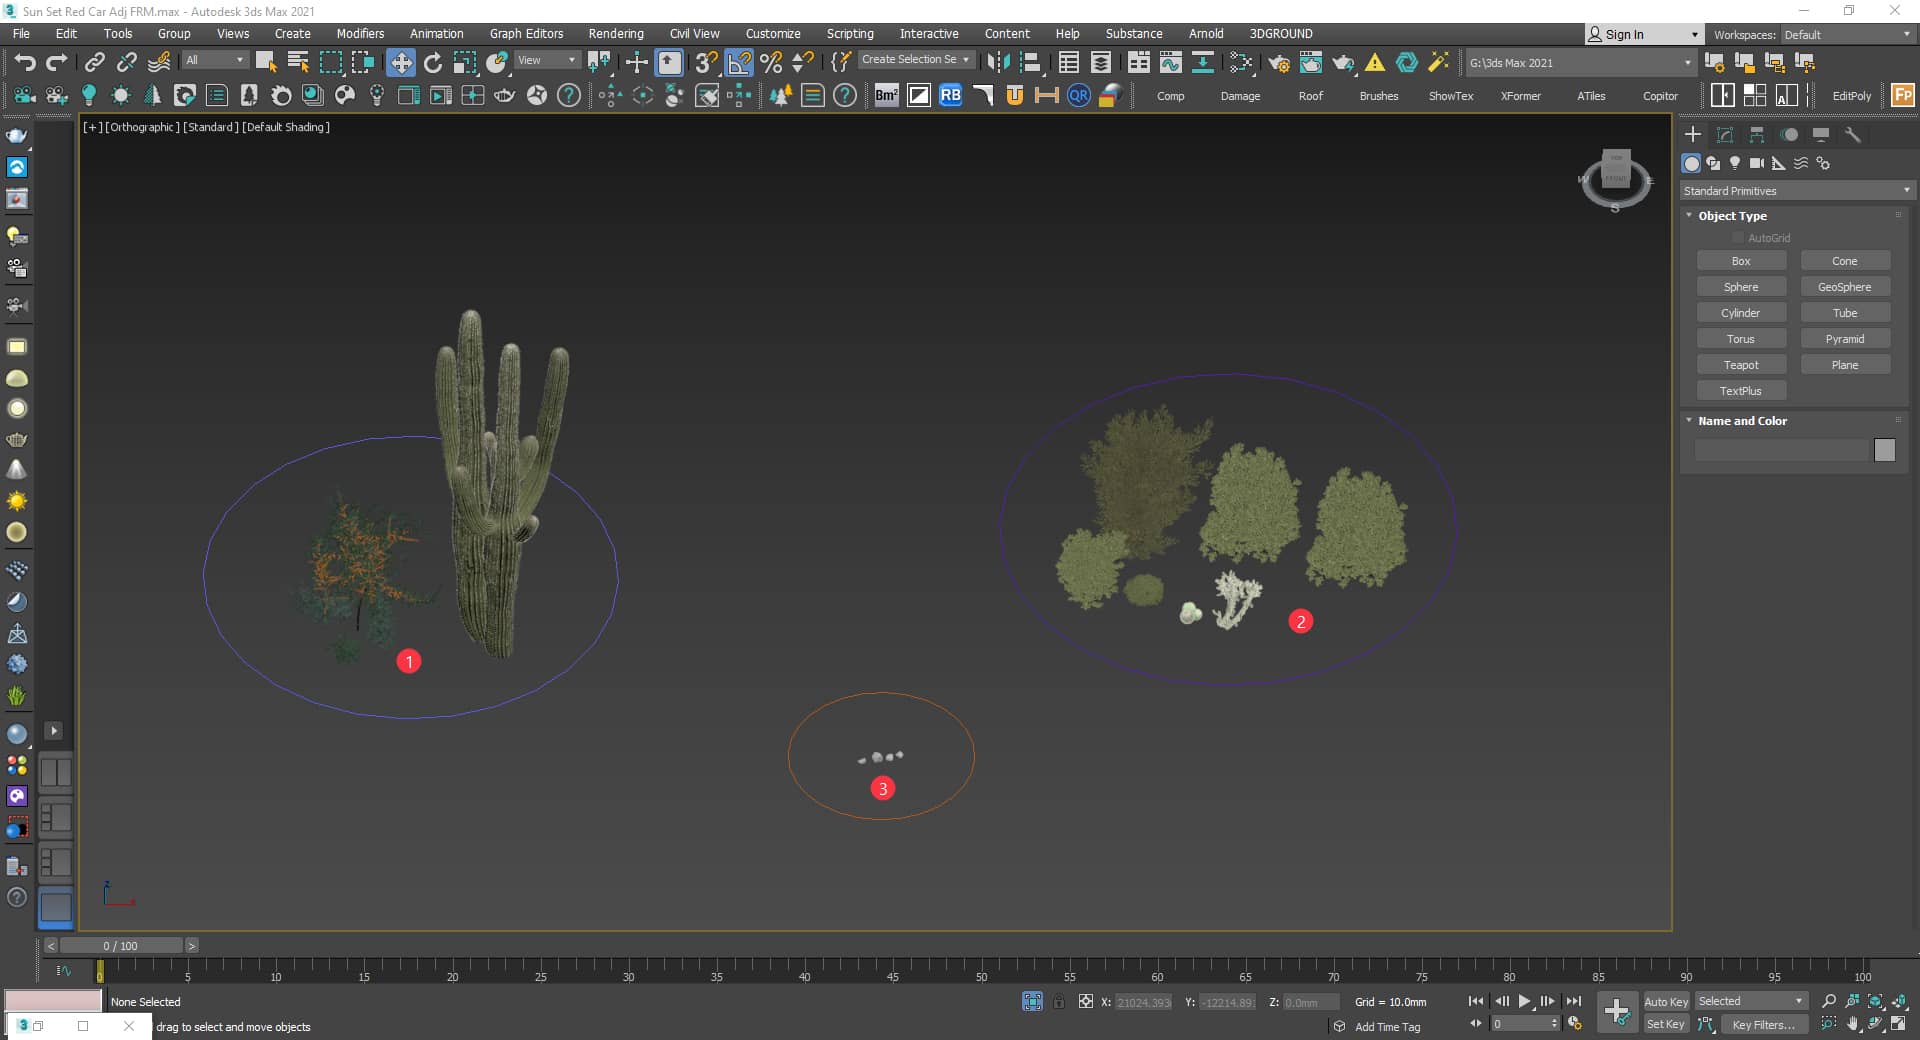Open the Mirror tool
The width and height of the screenshot is (1920, 1040).
pyautogui.click(x=997, y=63)
